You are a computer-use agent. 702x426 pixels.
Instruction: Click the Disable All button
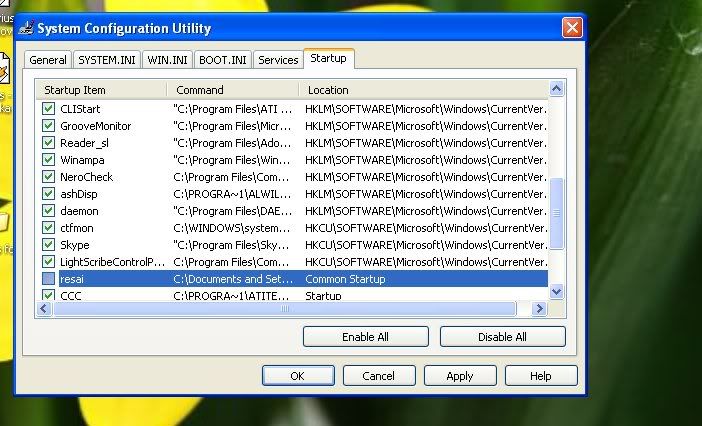tap(503, 337)
